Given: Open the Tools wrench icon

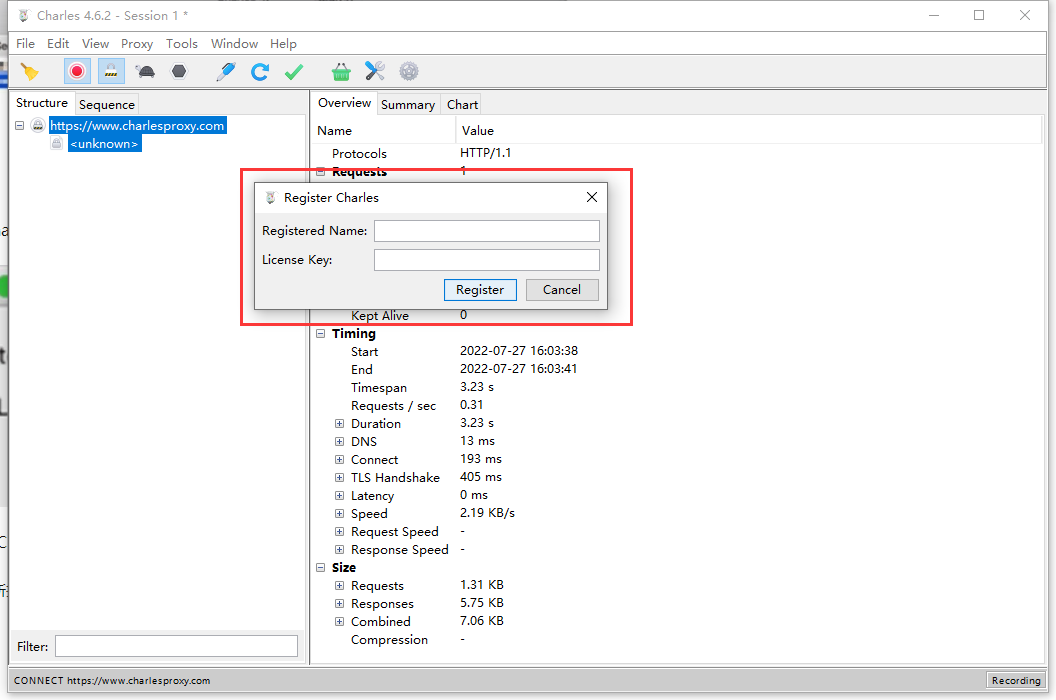Looking at the screenshot, I should click(374, 71).
